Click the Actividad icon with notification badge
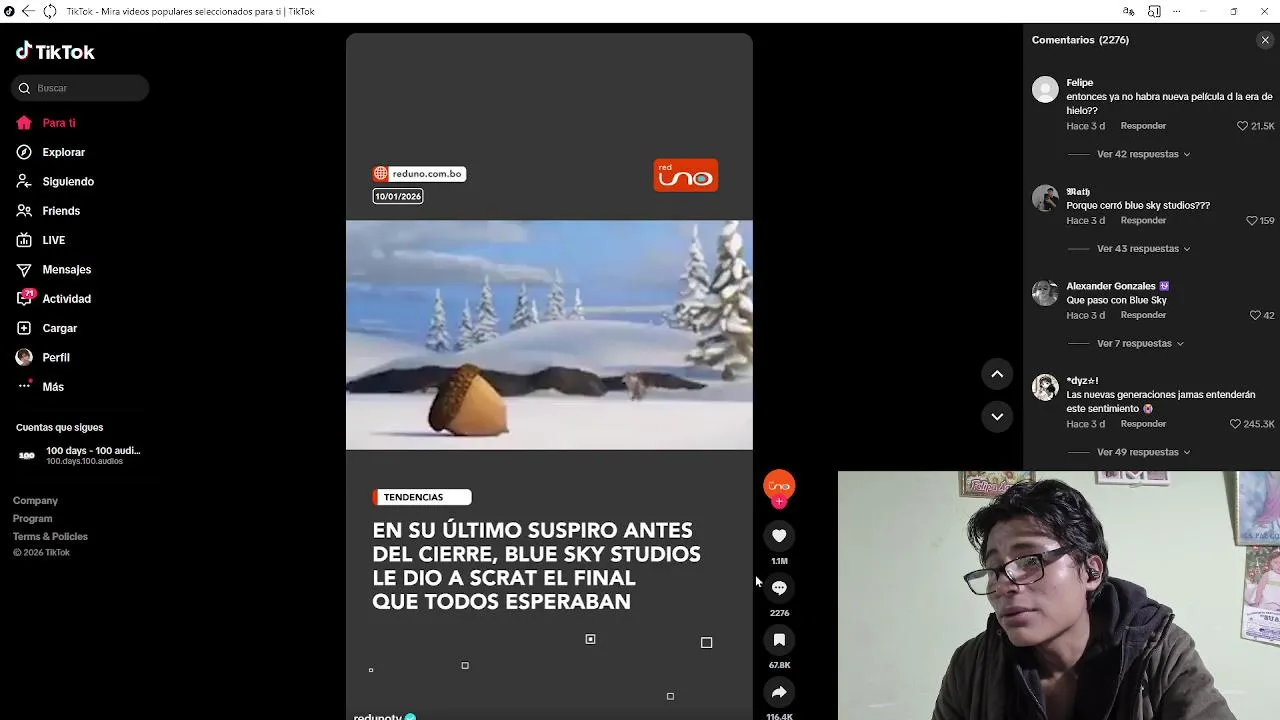The height and width of the screenshot is (720, 1280). (x=25, y=297)
